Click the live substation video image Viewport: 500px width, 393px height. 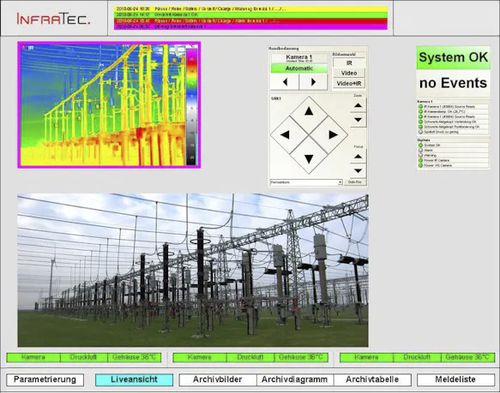point(193,270)
